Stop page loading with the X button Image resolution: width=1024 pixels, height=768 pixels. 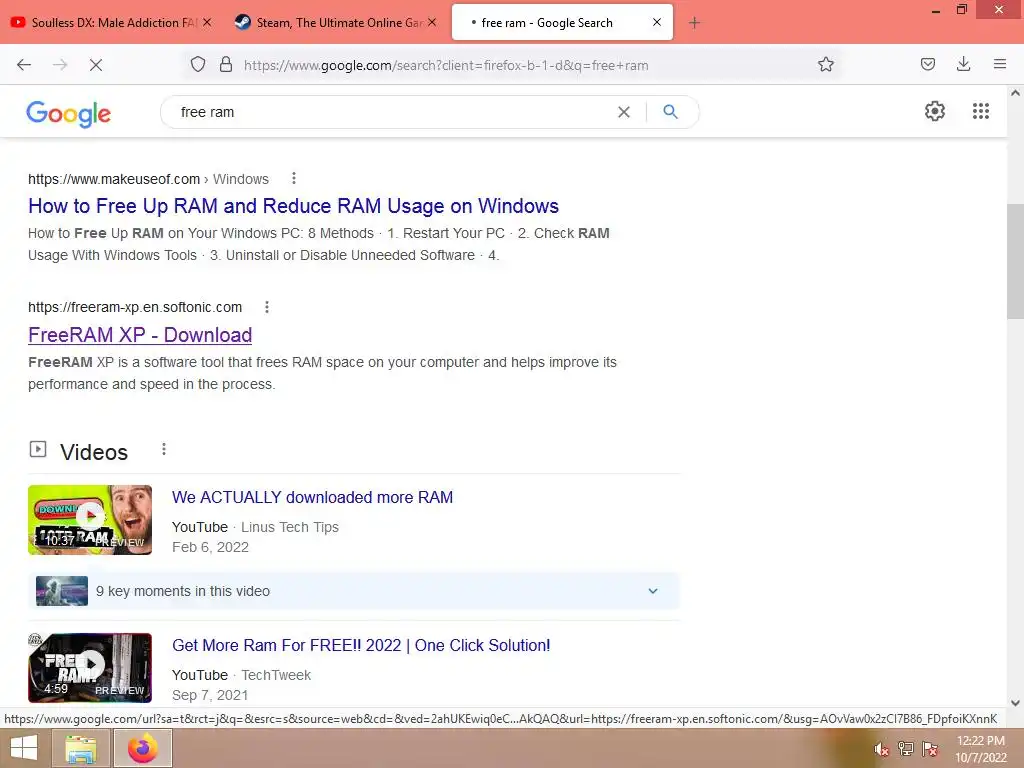95,65
